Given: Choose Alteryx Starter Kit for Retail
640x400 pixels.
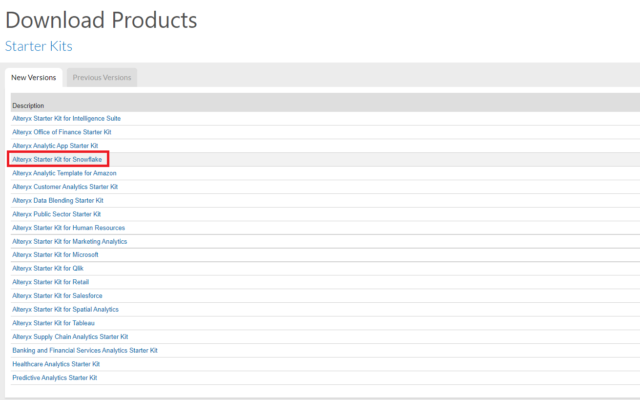Looking at the screenshot, I should [50, 282].
